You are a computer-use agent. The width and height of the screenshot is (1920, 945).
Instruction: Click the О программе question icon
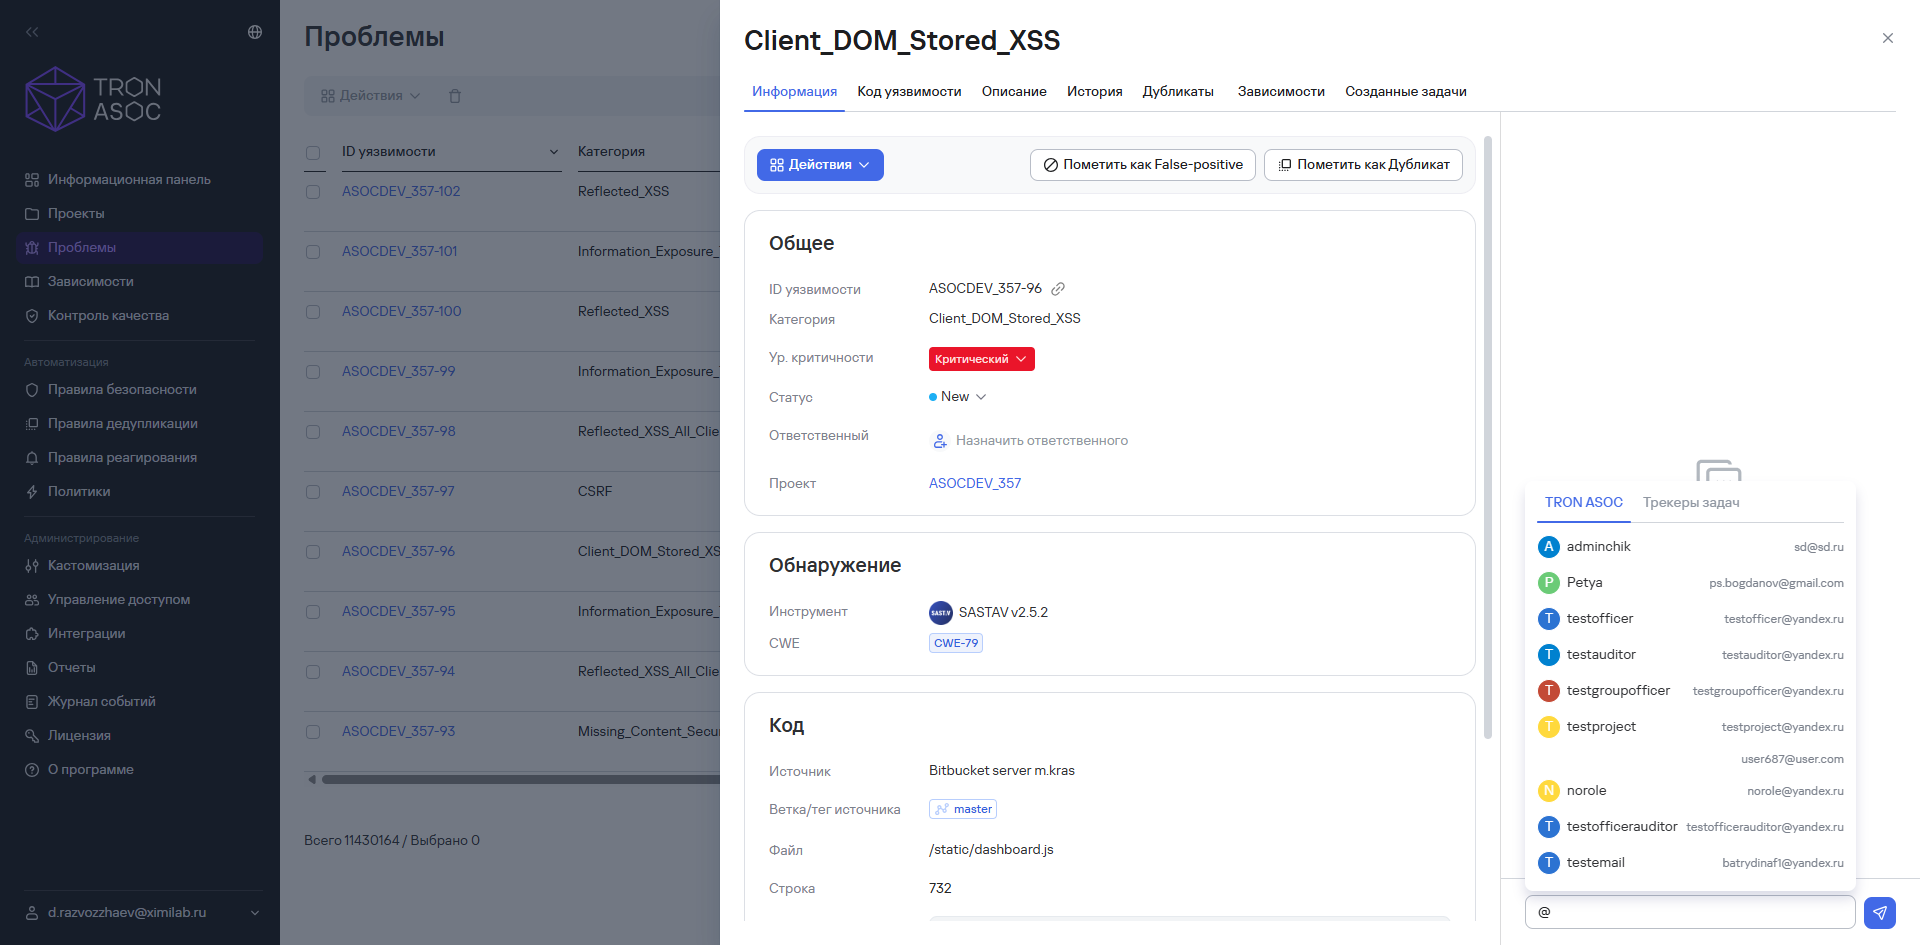click(32, 770)
